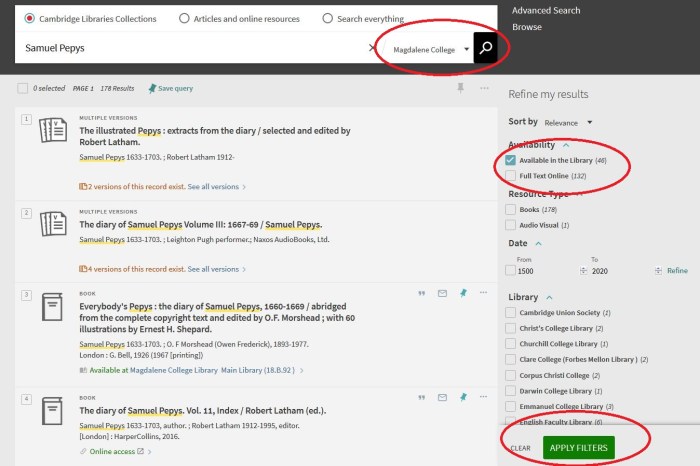700x466 pixels.
Task: Open title The diary of Samuel Pepys Volume III
Action: point(200,225)
